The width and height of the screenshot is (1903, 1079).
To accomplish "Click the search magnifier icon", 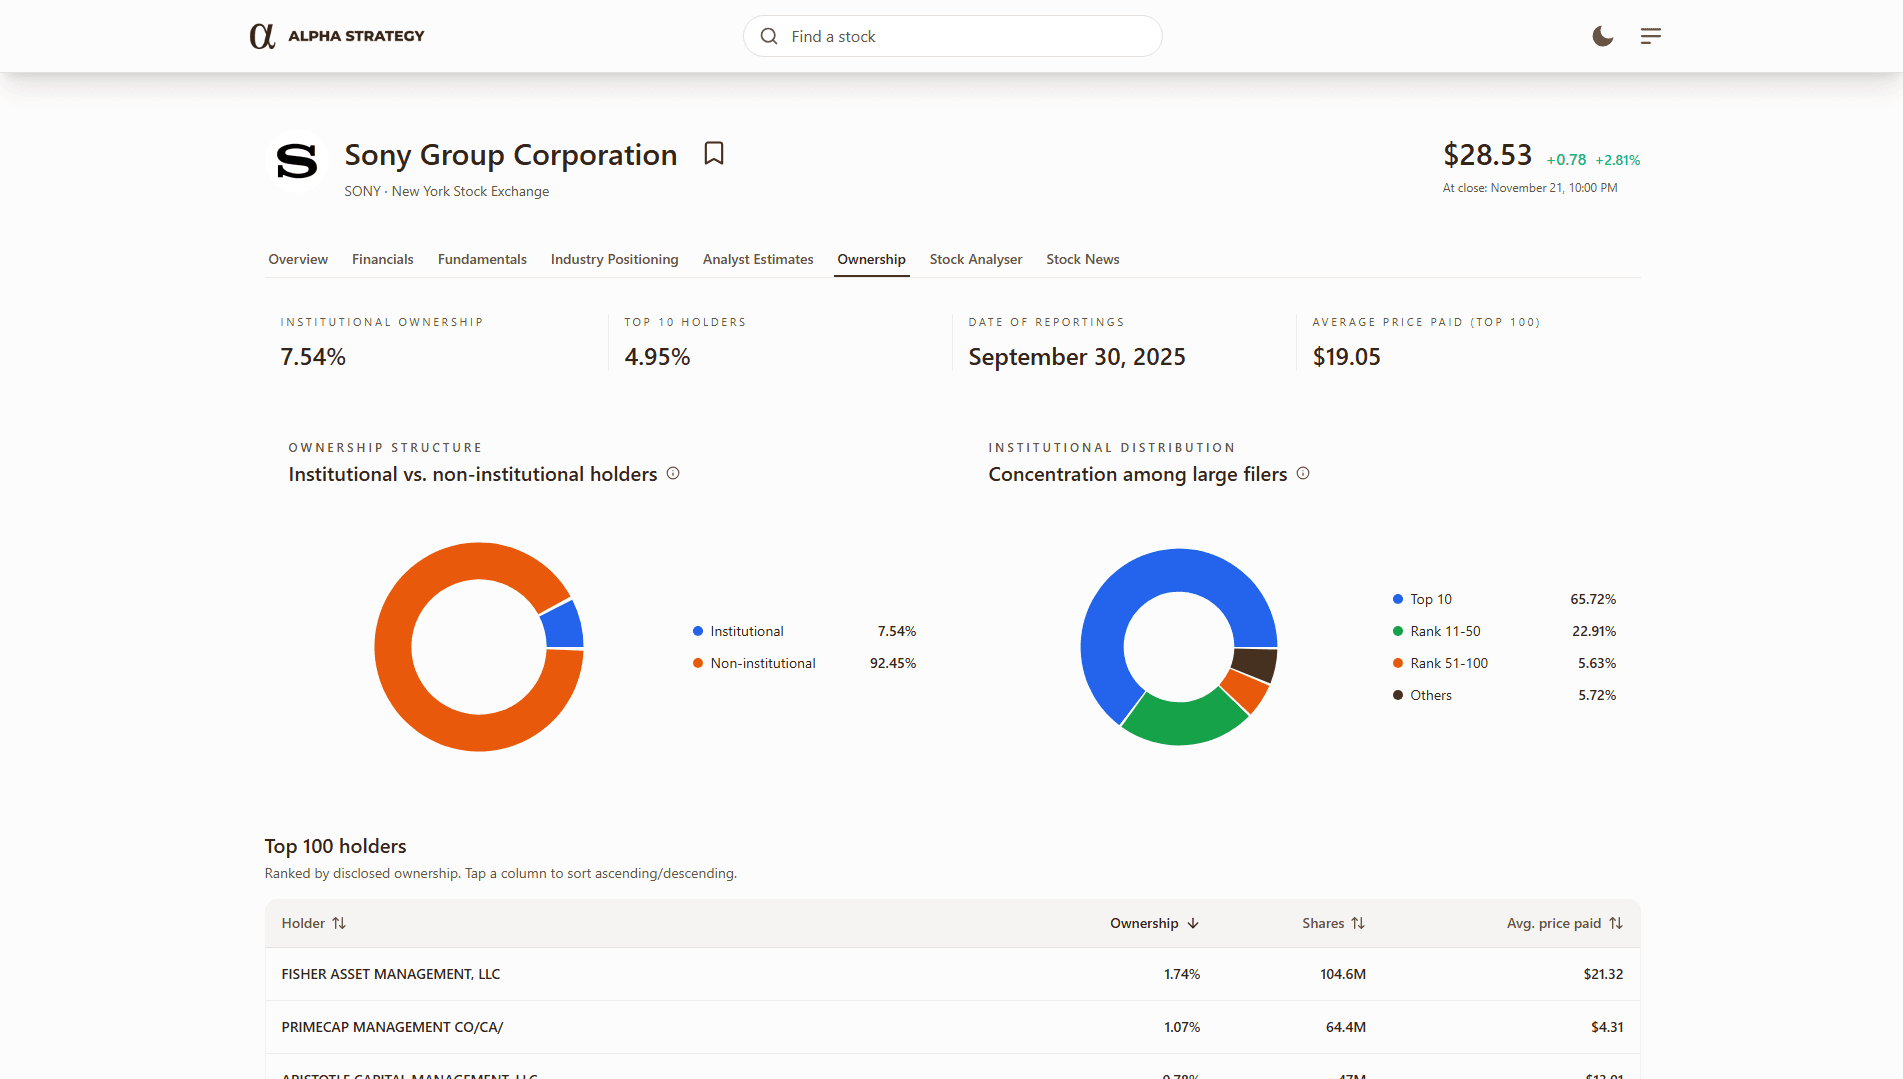I will [768, 36].
